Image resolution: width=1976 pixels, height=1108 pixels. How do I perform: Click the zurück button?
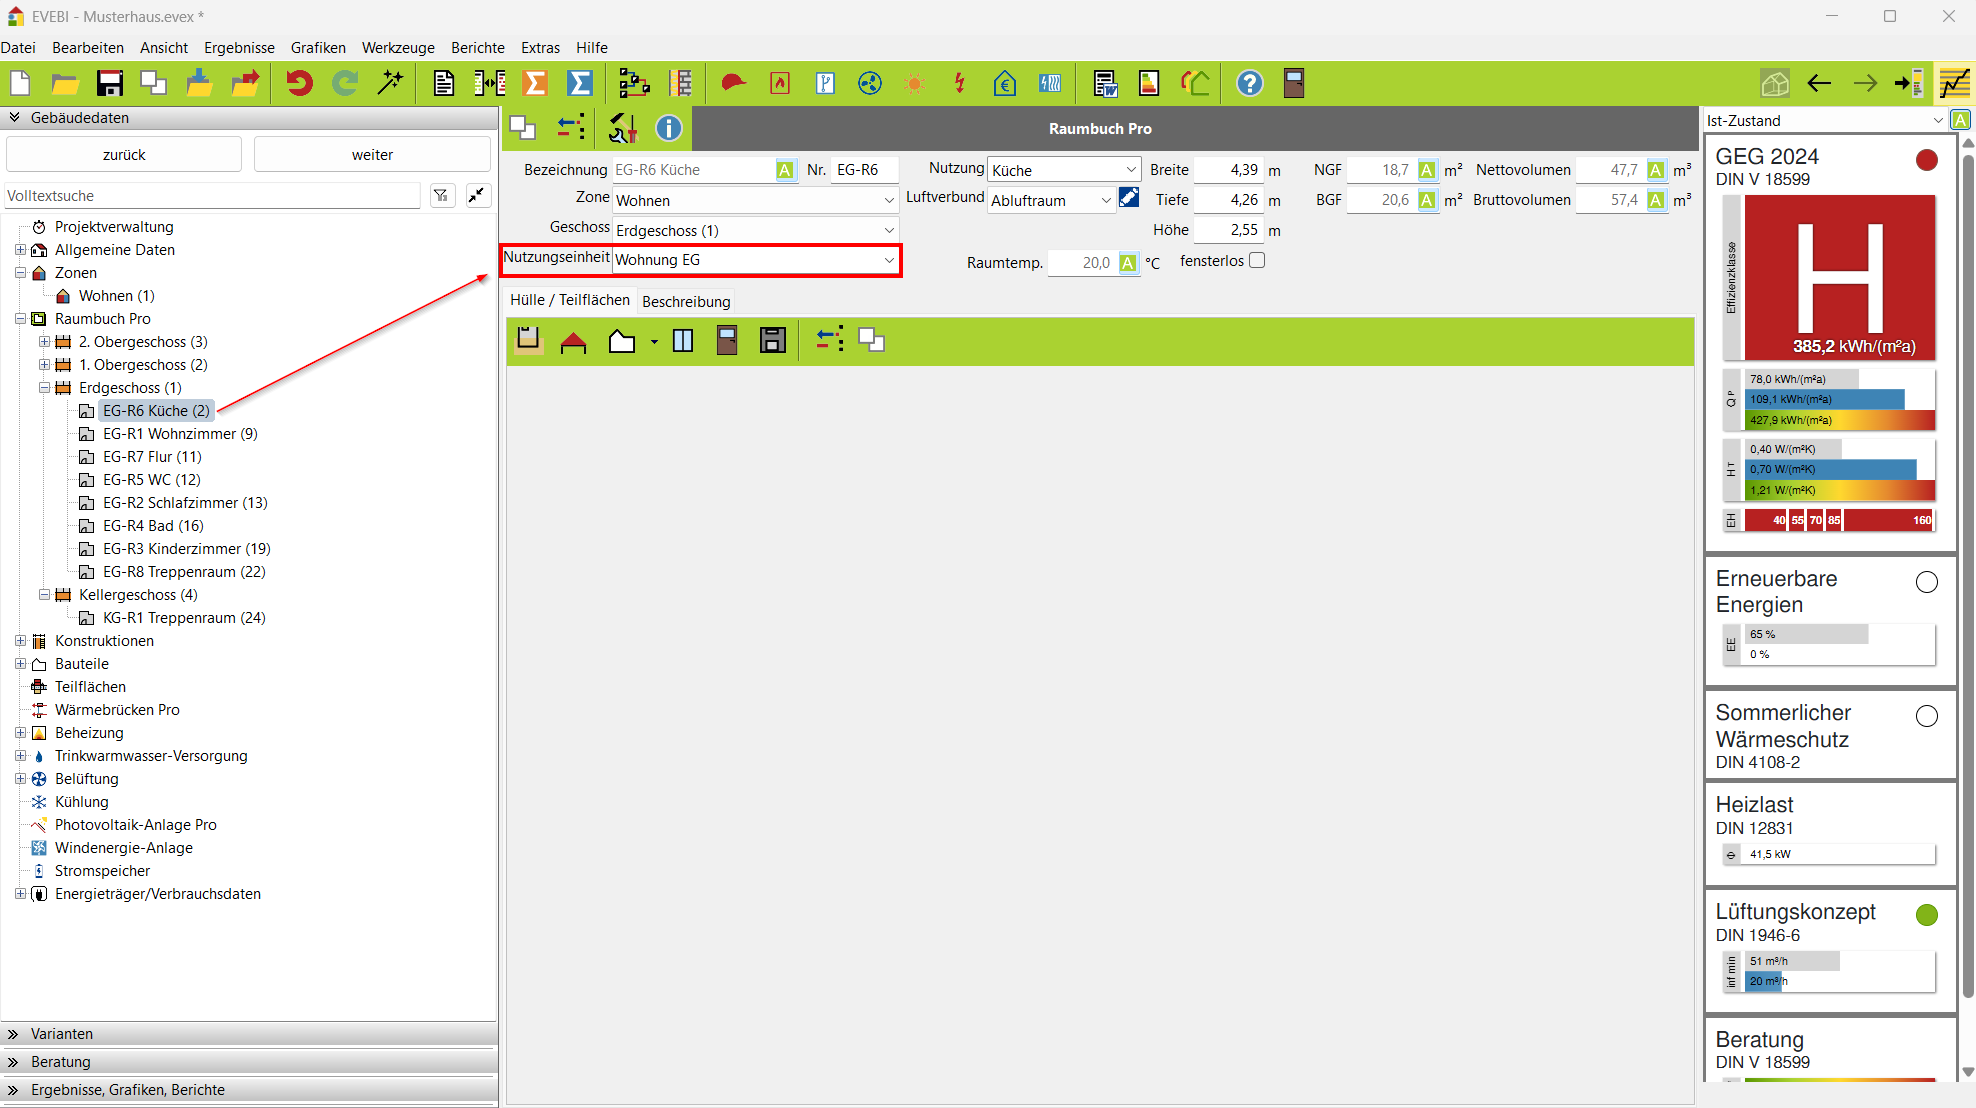click(x=124, y=154)
